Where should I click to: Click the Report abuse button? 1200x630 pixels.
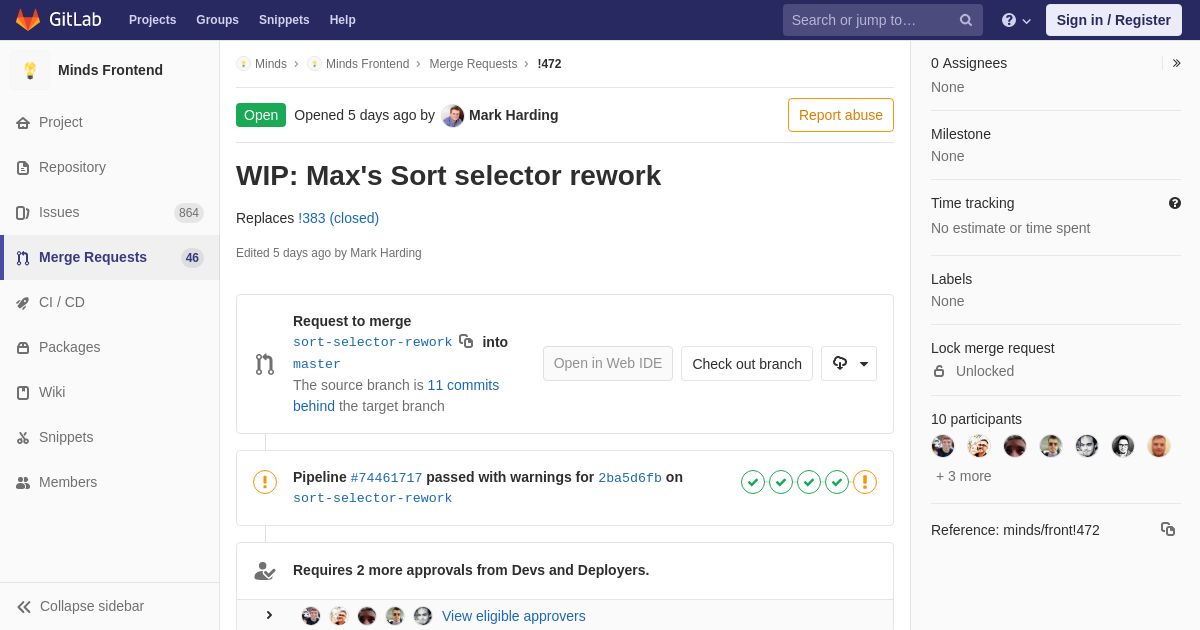pos(841,115)
